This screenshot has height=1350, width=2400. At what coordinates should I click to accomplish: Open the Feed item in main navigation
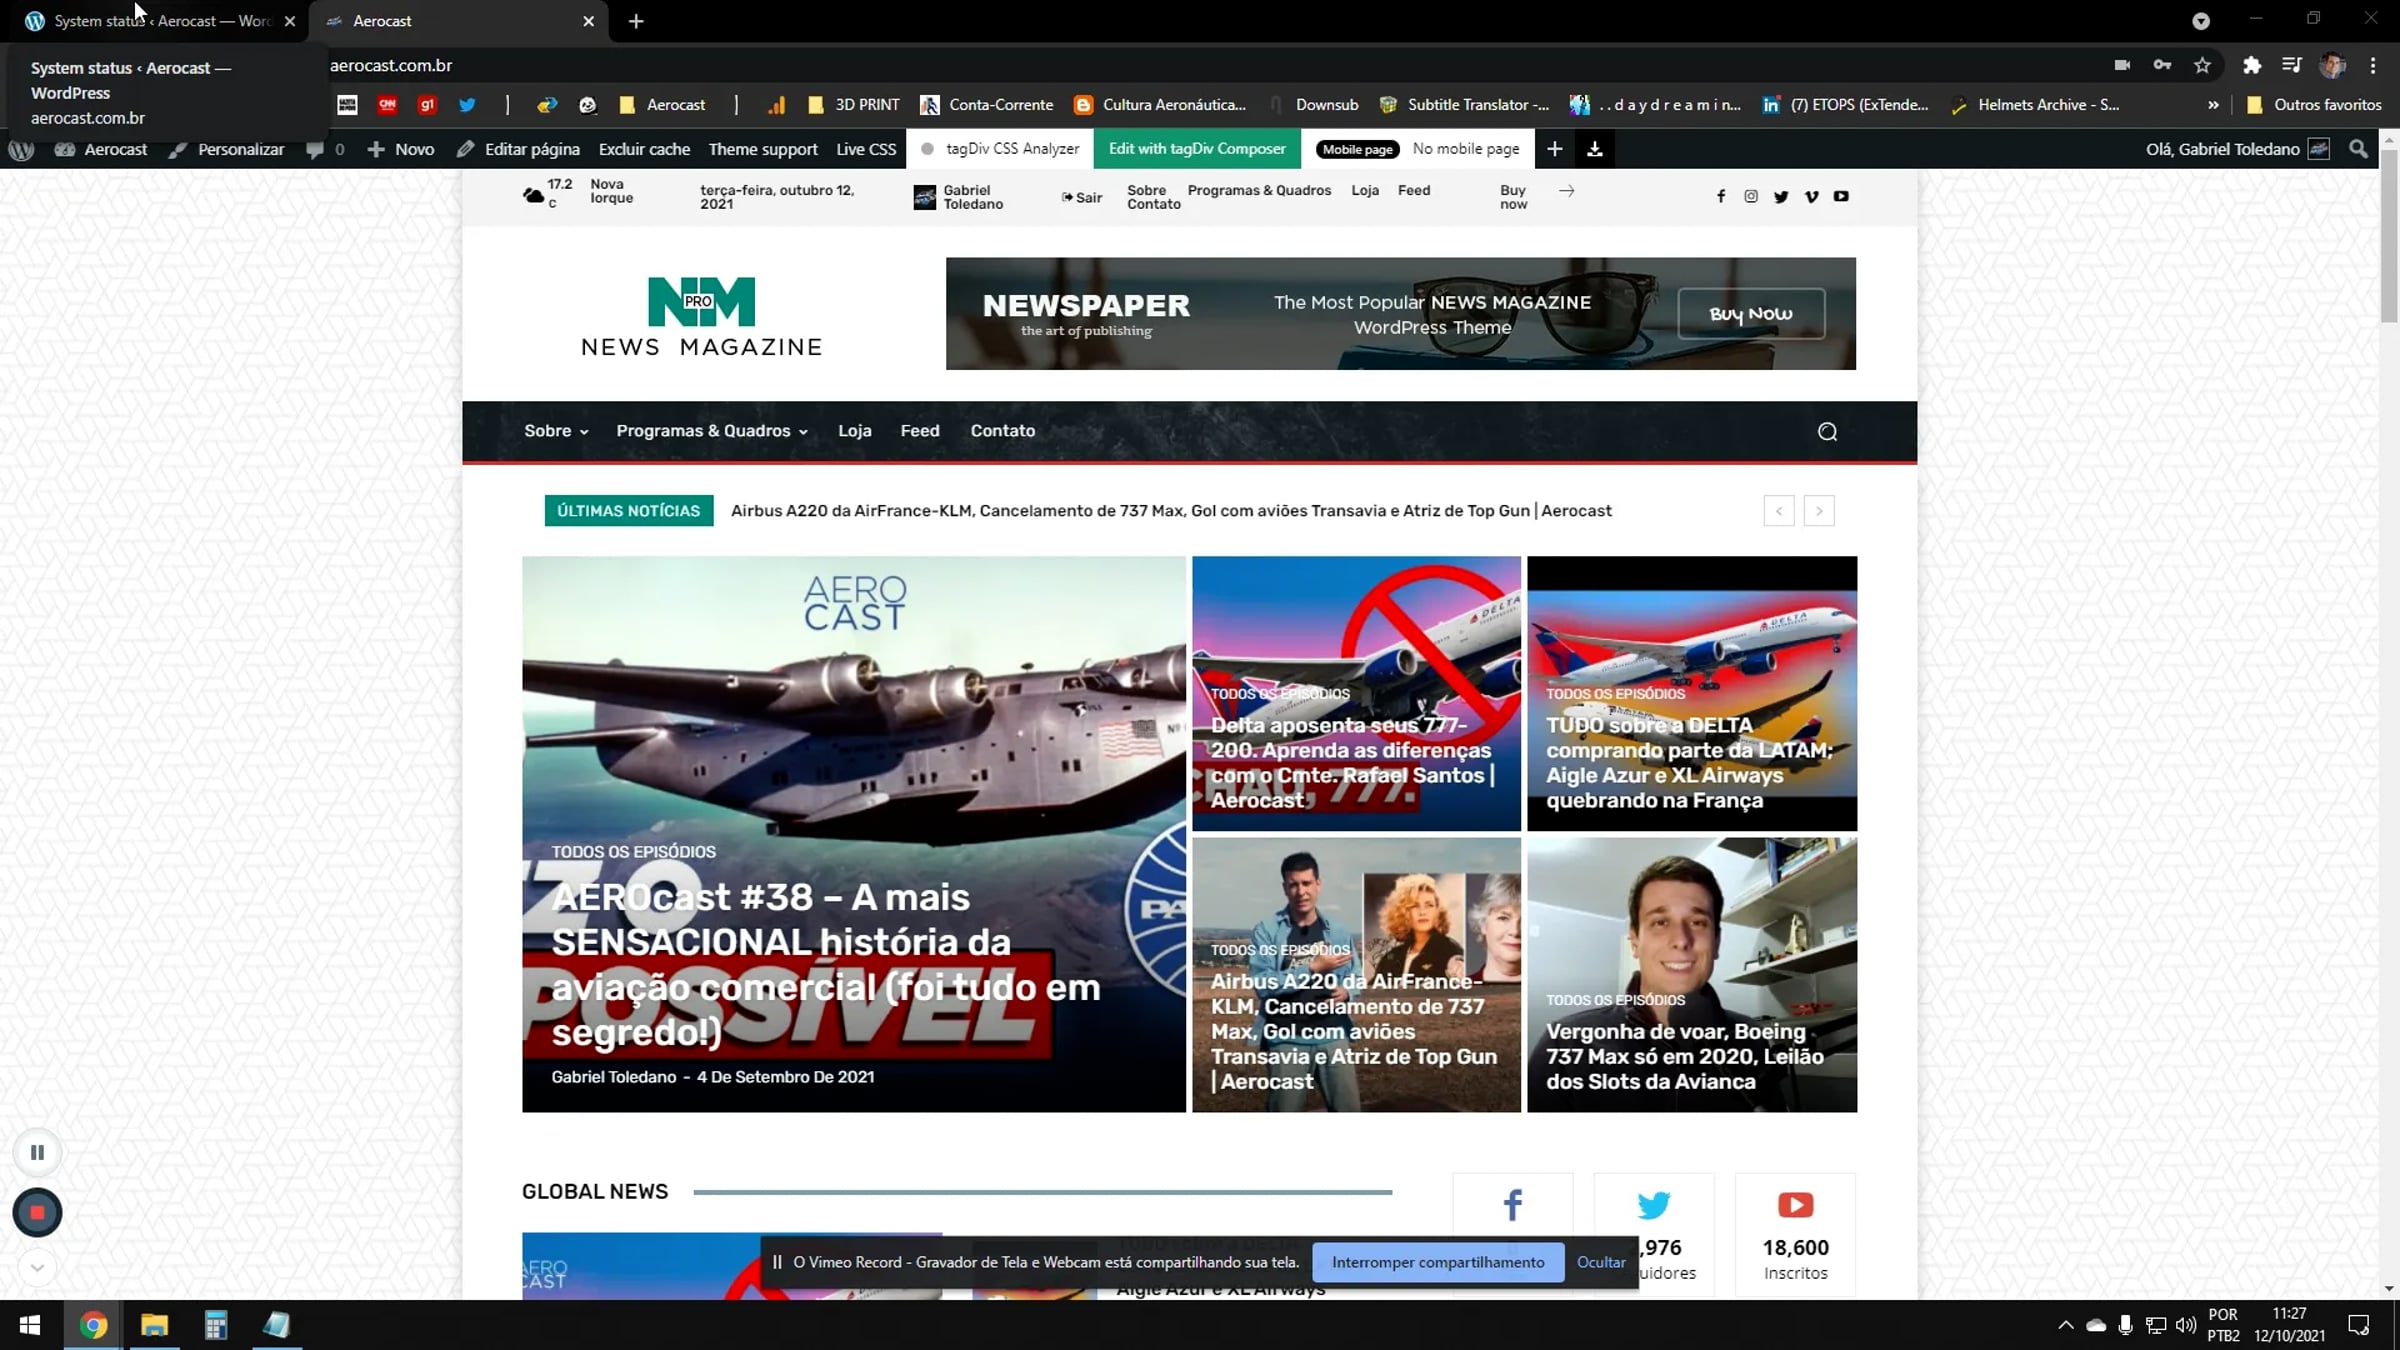point(920,431)
